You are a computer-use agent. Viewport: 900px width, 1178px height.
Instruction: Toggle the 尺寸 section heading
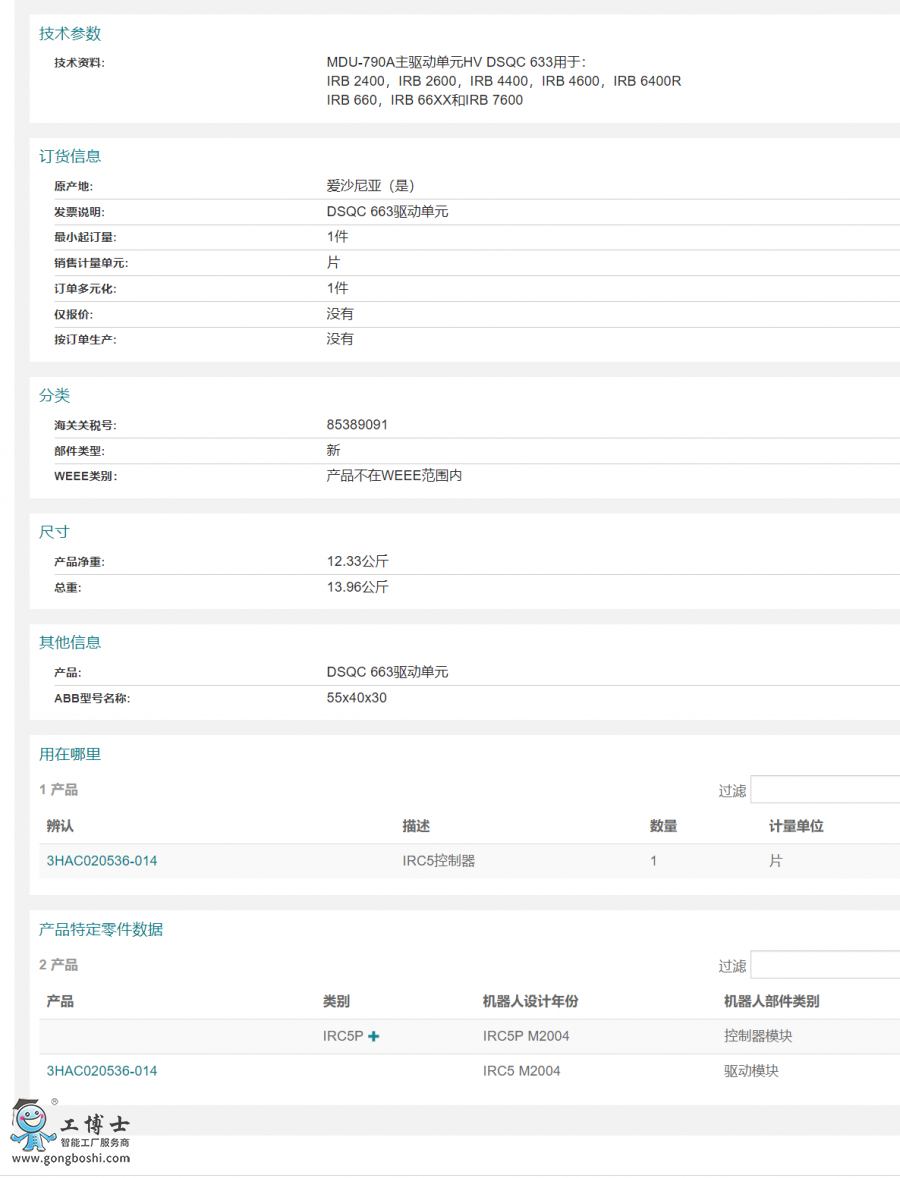pos(54,532)
